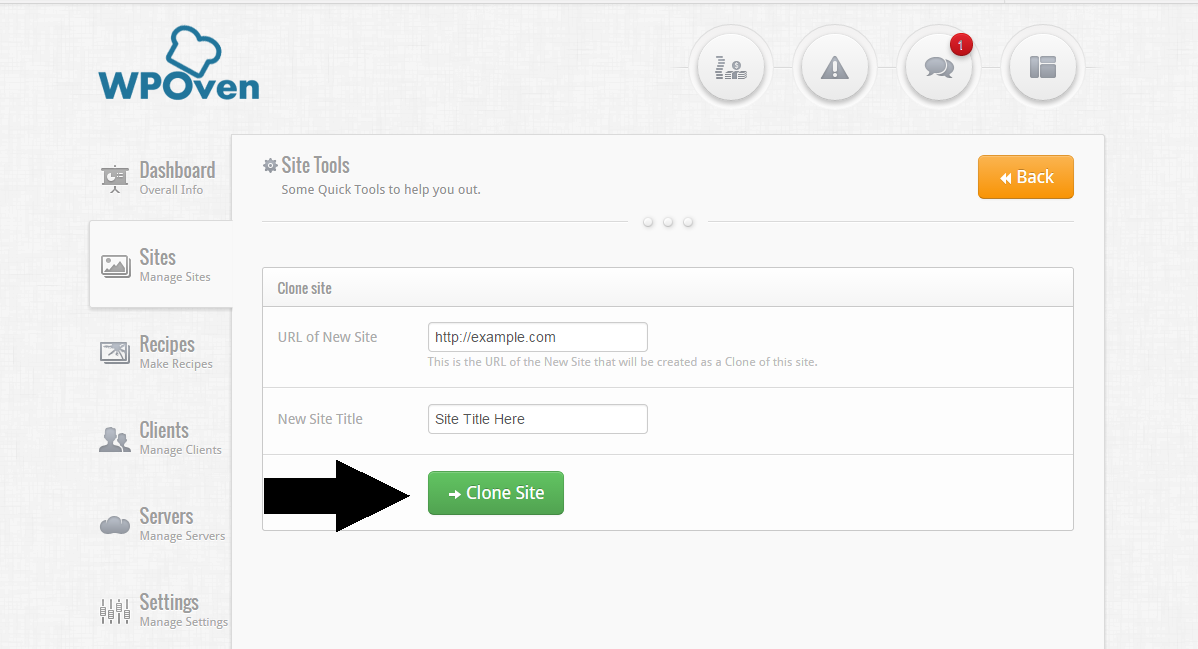
Task: Open the chat messages icon with badge
Action: [x=938, y=67]
